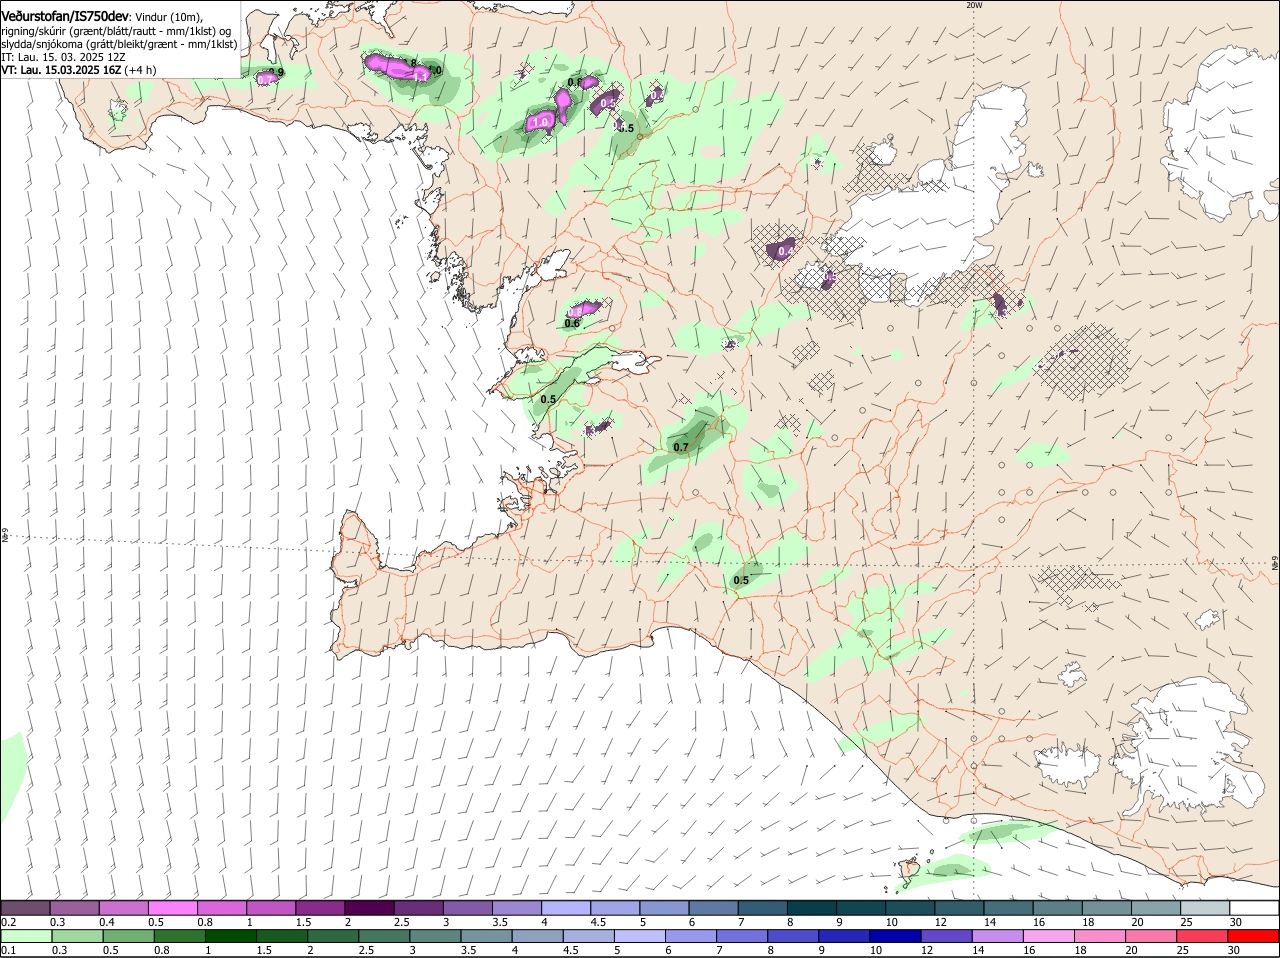1280x958 pixels.
Task: Pick the 0.8 orchid swatch, upper scale
Action: pos(222,907)
